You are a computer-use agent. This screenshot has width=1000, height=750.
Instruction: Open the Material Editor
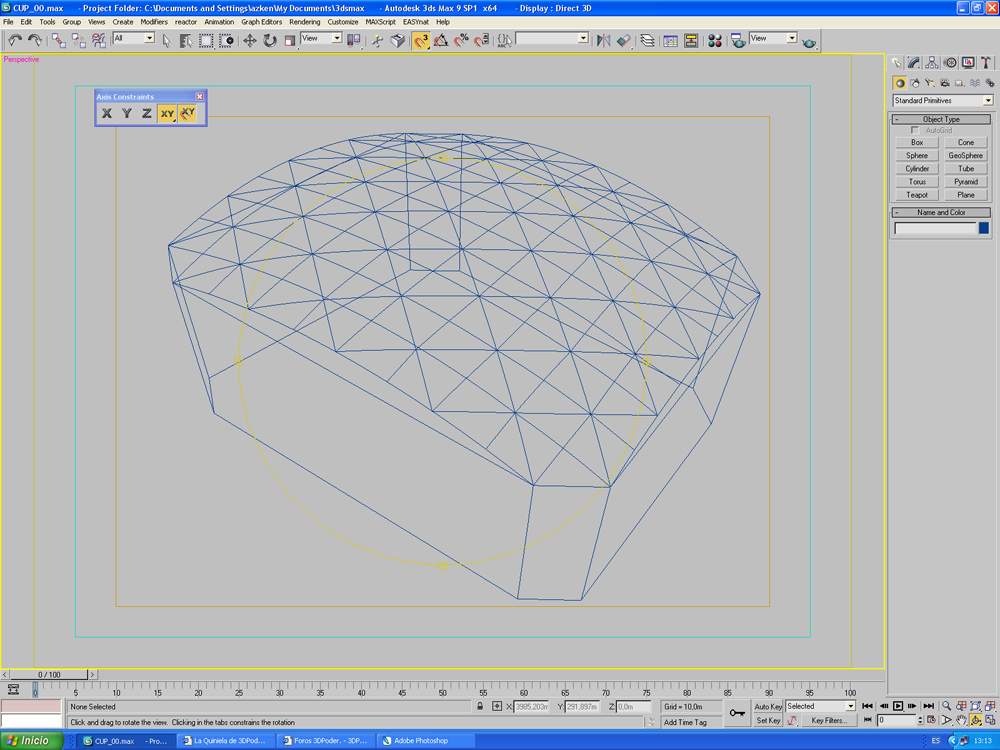click(715, 40)
